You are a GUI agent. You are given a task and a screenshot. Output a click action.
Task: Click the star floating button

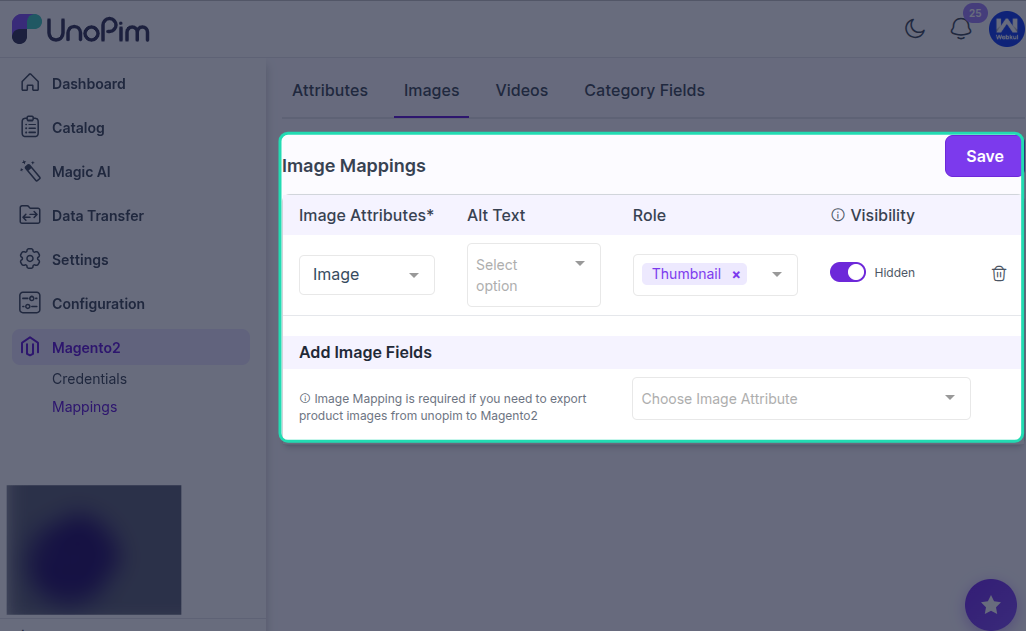coord(991,605)
